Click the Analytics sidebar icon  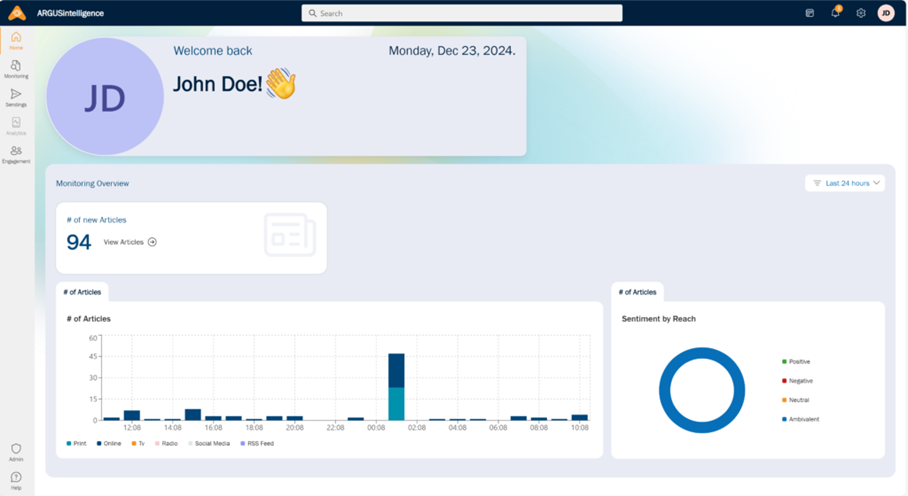point(16,125)
